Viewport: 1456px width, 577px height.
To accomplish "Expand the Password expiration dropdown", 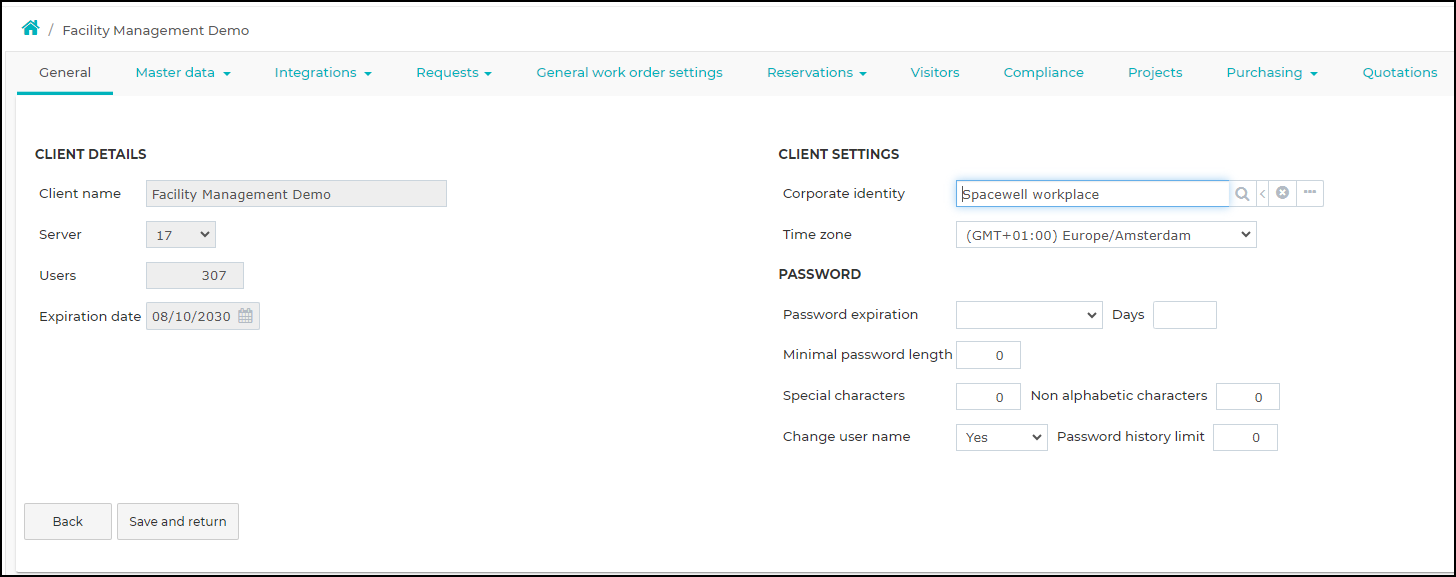I will click(x=1029, y=315).
